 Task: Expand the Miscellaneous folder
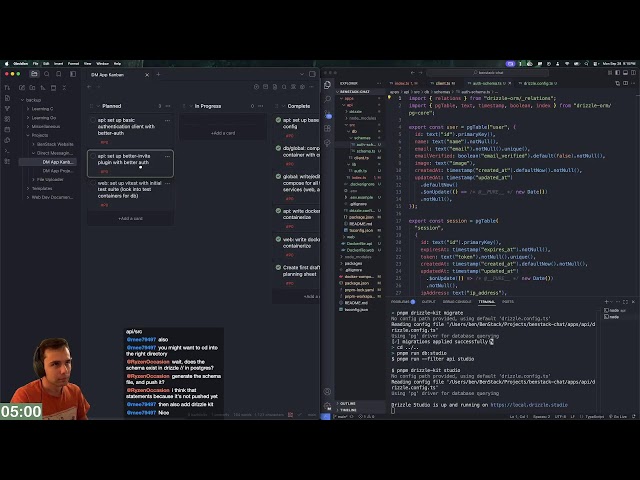click(28, 127)
